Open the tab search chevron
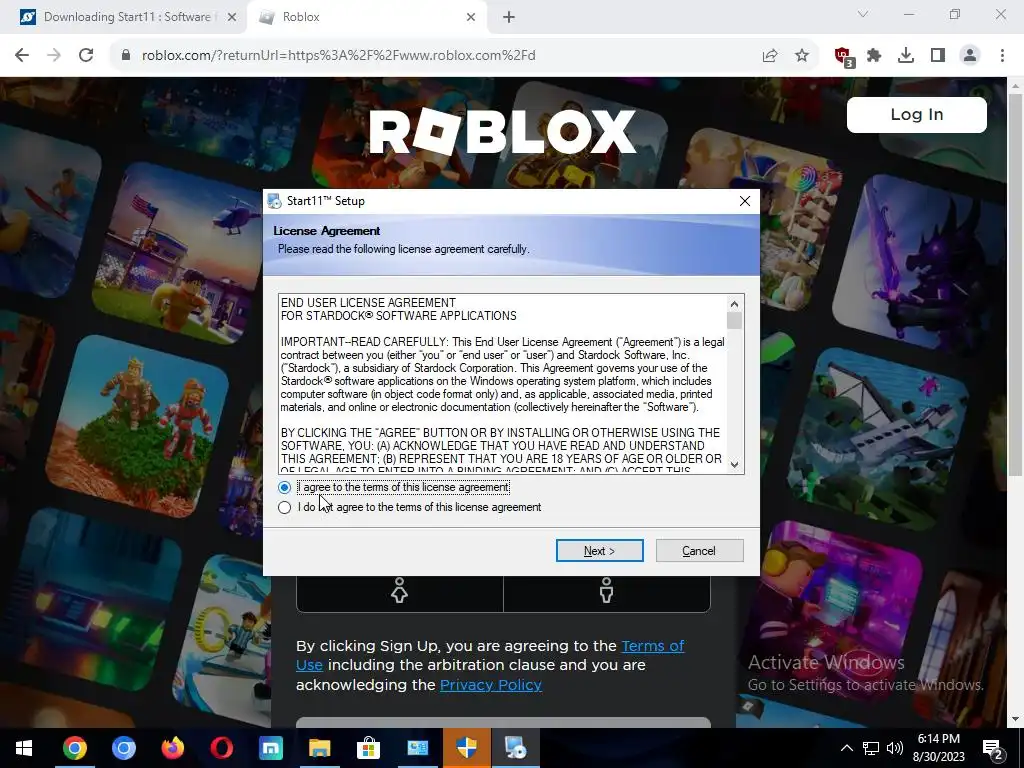The width and height of the screenshot is (1024, 768). (x=863, y=14)
